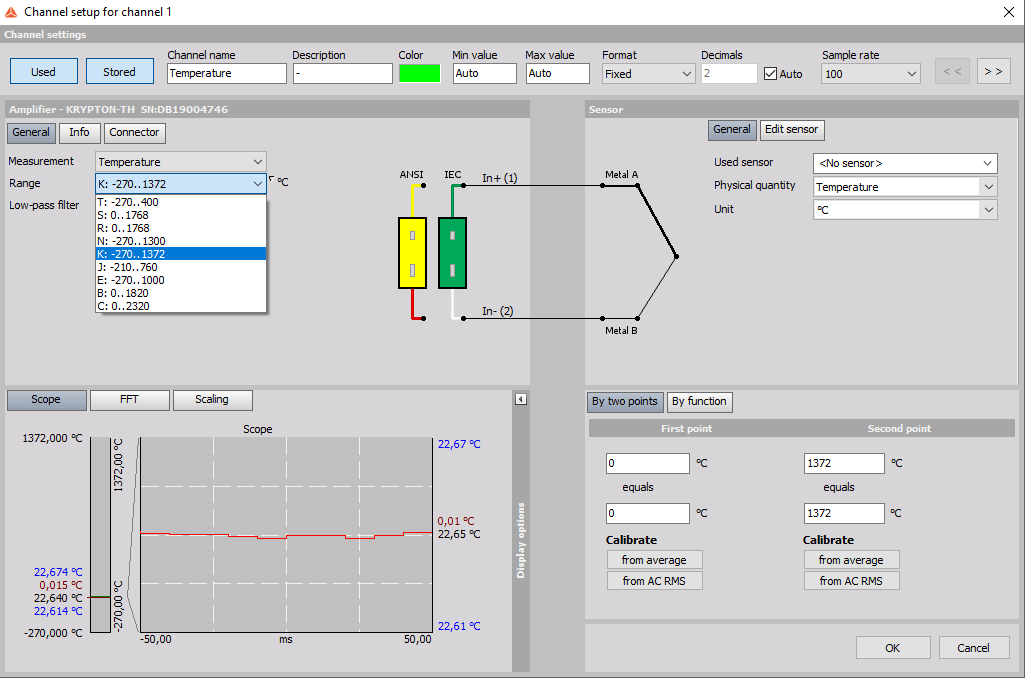
Task: Click the Max value field
Action: [x=558, y=73]
